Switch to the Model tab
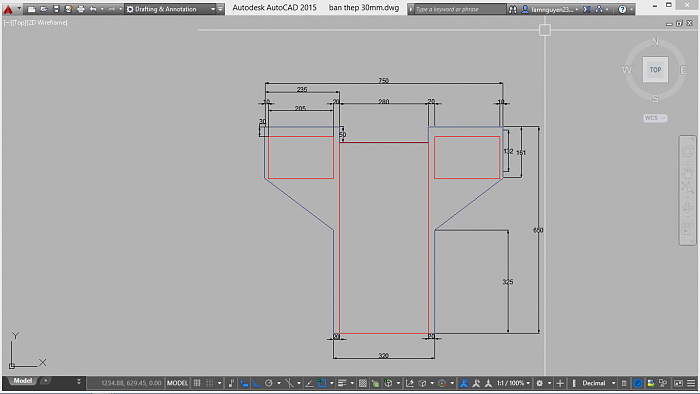Image resolution: width=700 pixels, height=394 pixels. 22,381
